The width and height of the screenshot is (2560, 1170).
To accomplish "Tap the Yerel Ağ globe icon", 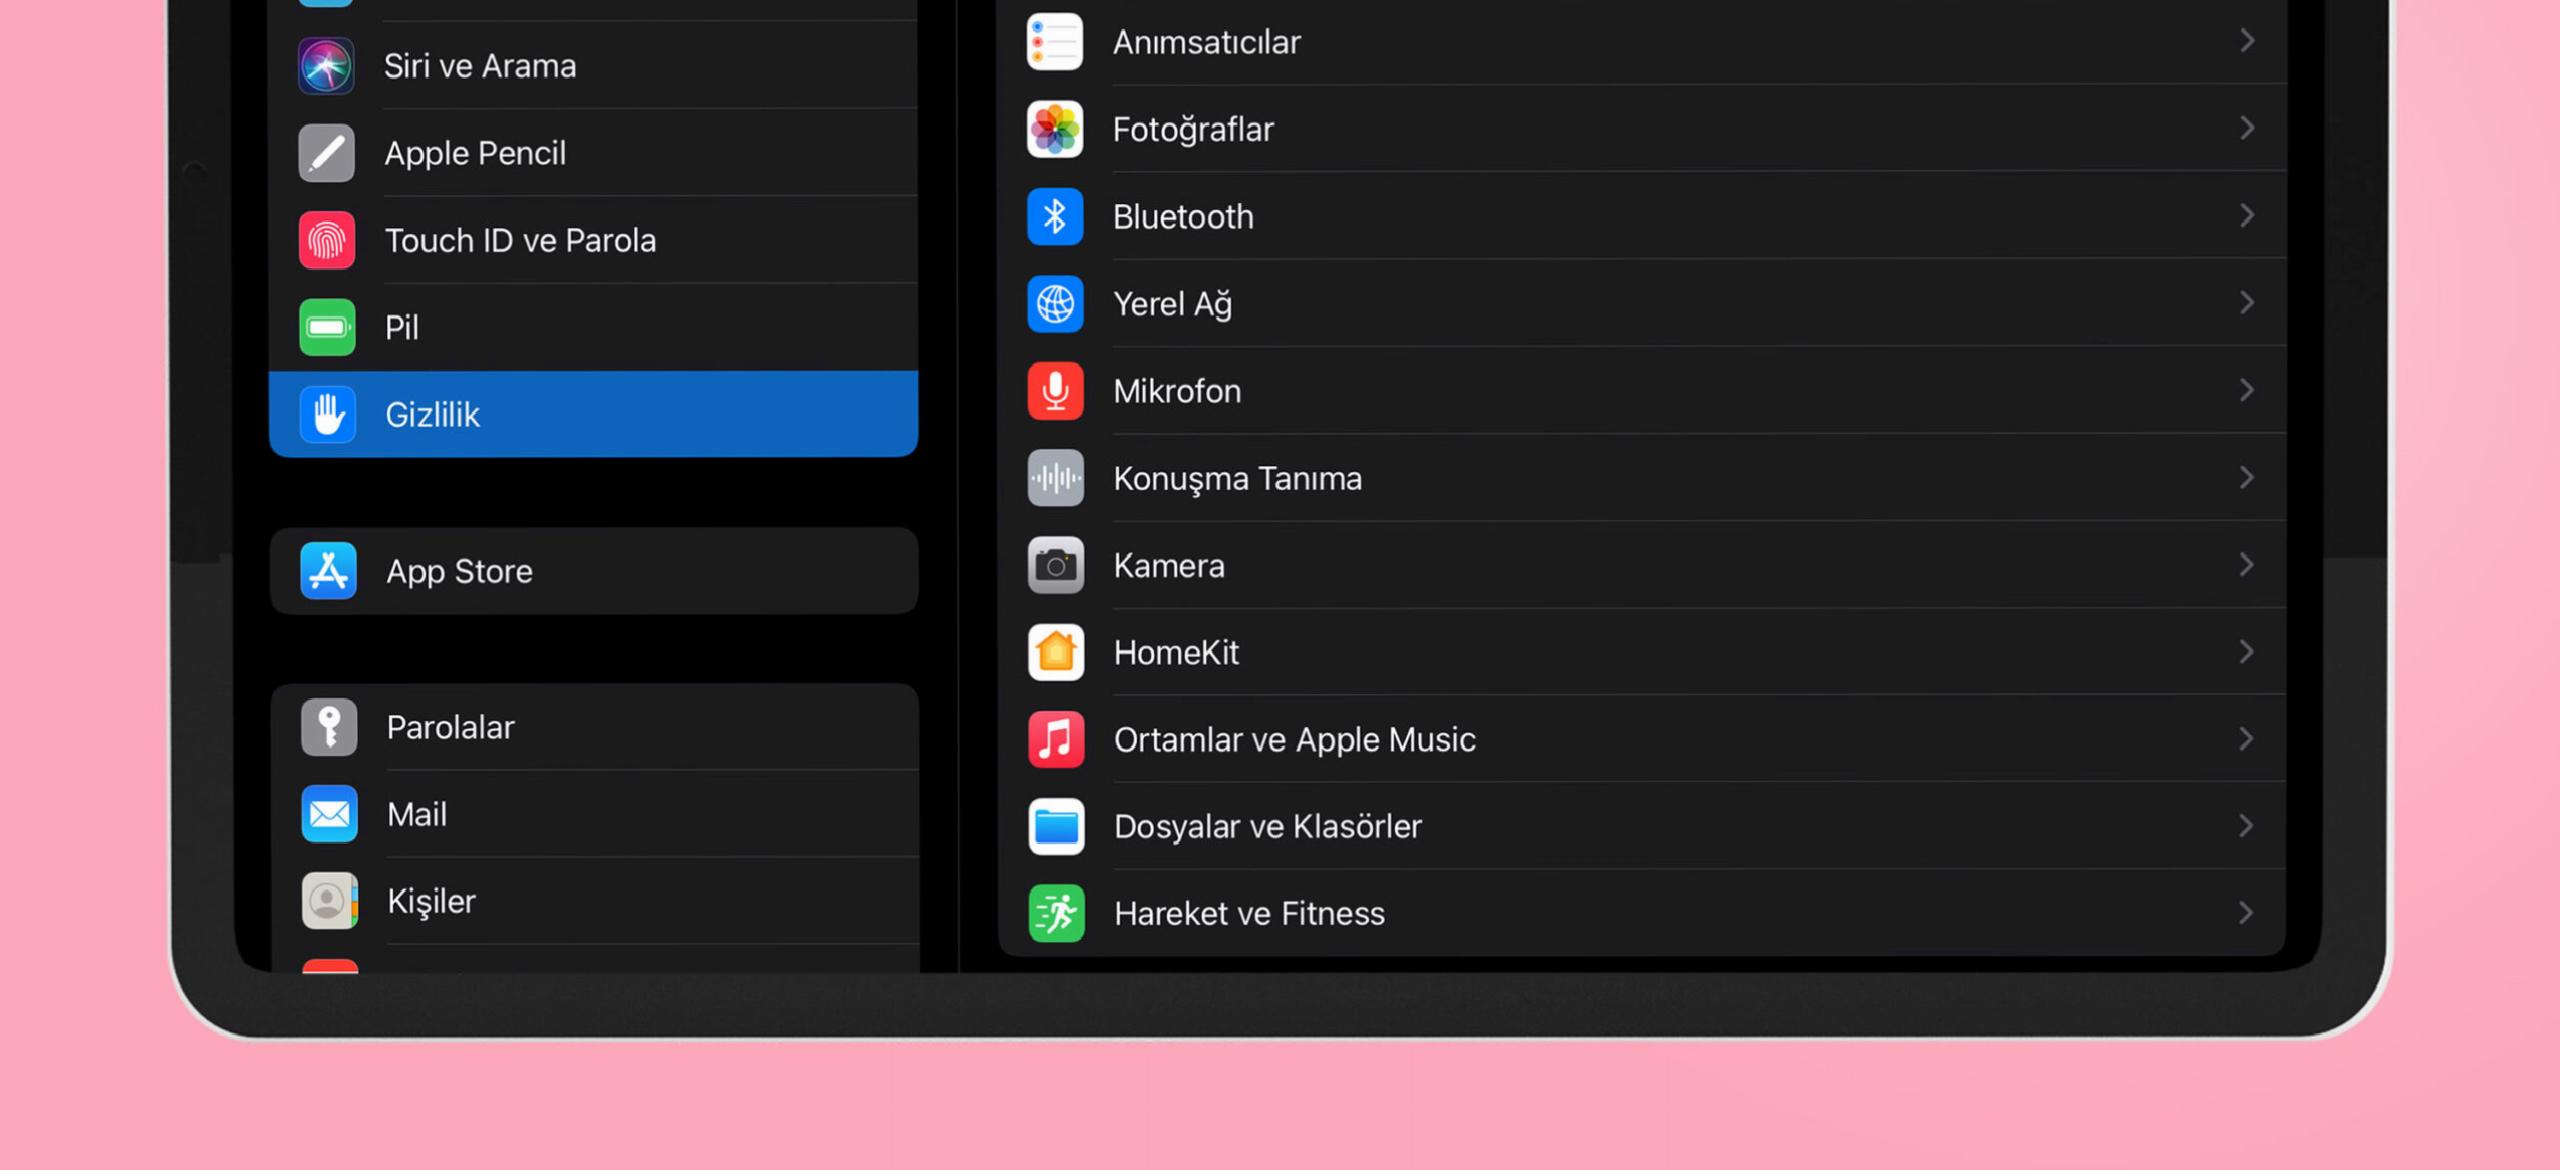I will coord(1055,304).
